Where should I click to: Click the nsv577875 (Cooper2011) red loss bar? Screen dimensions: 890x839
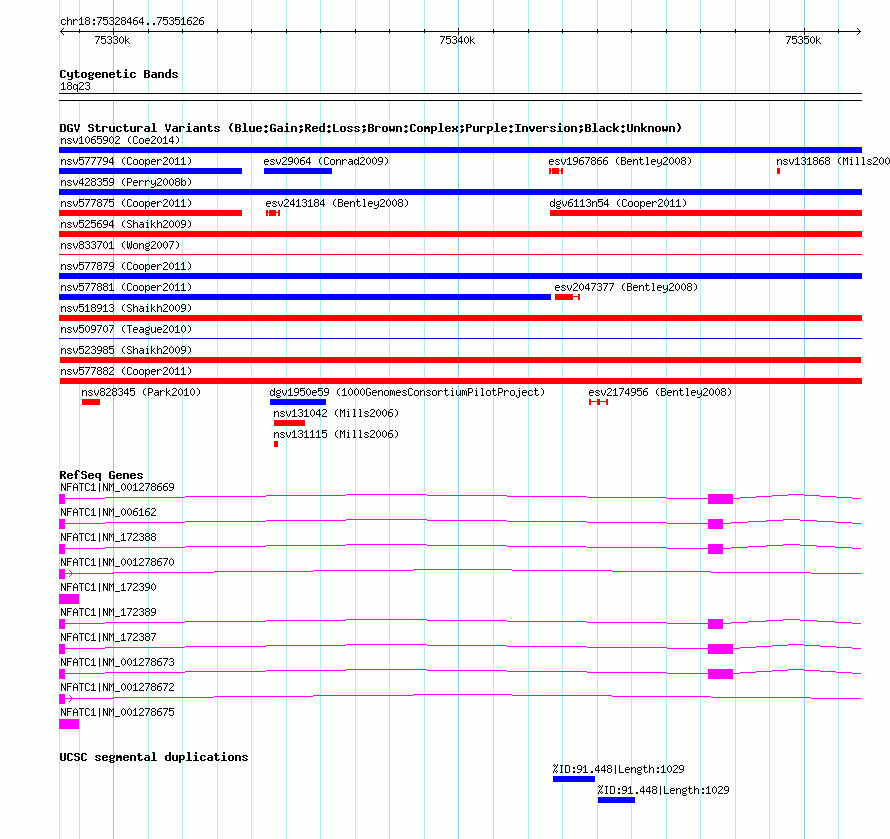point(150,213)
